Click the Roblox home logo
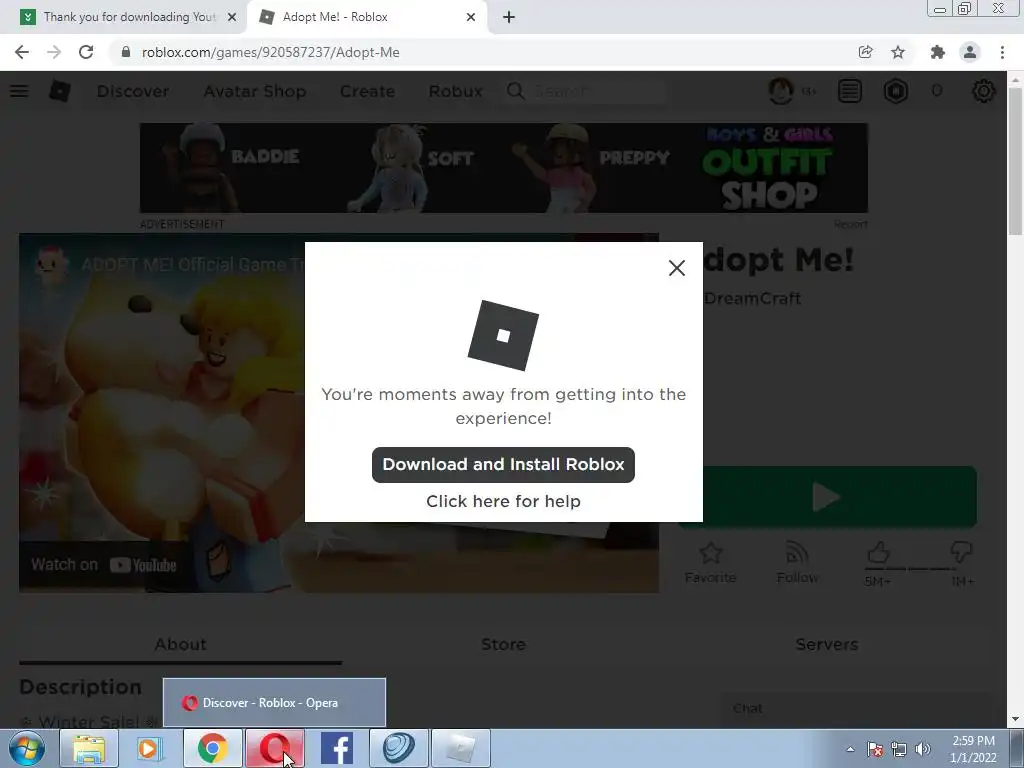 point(59,91)
